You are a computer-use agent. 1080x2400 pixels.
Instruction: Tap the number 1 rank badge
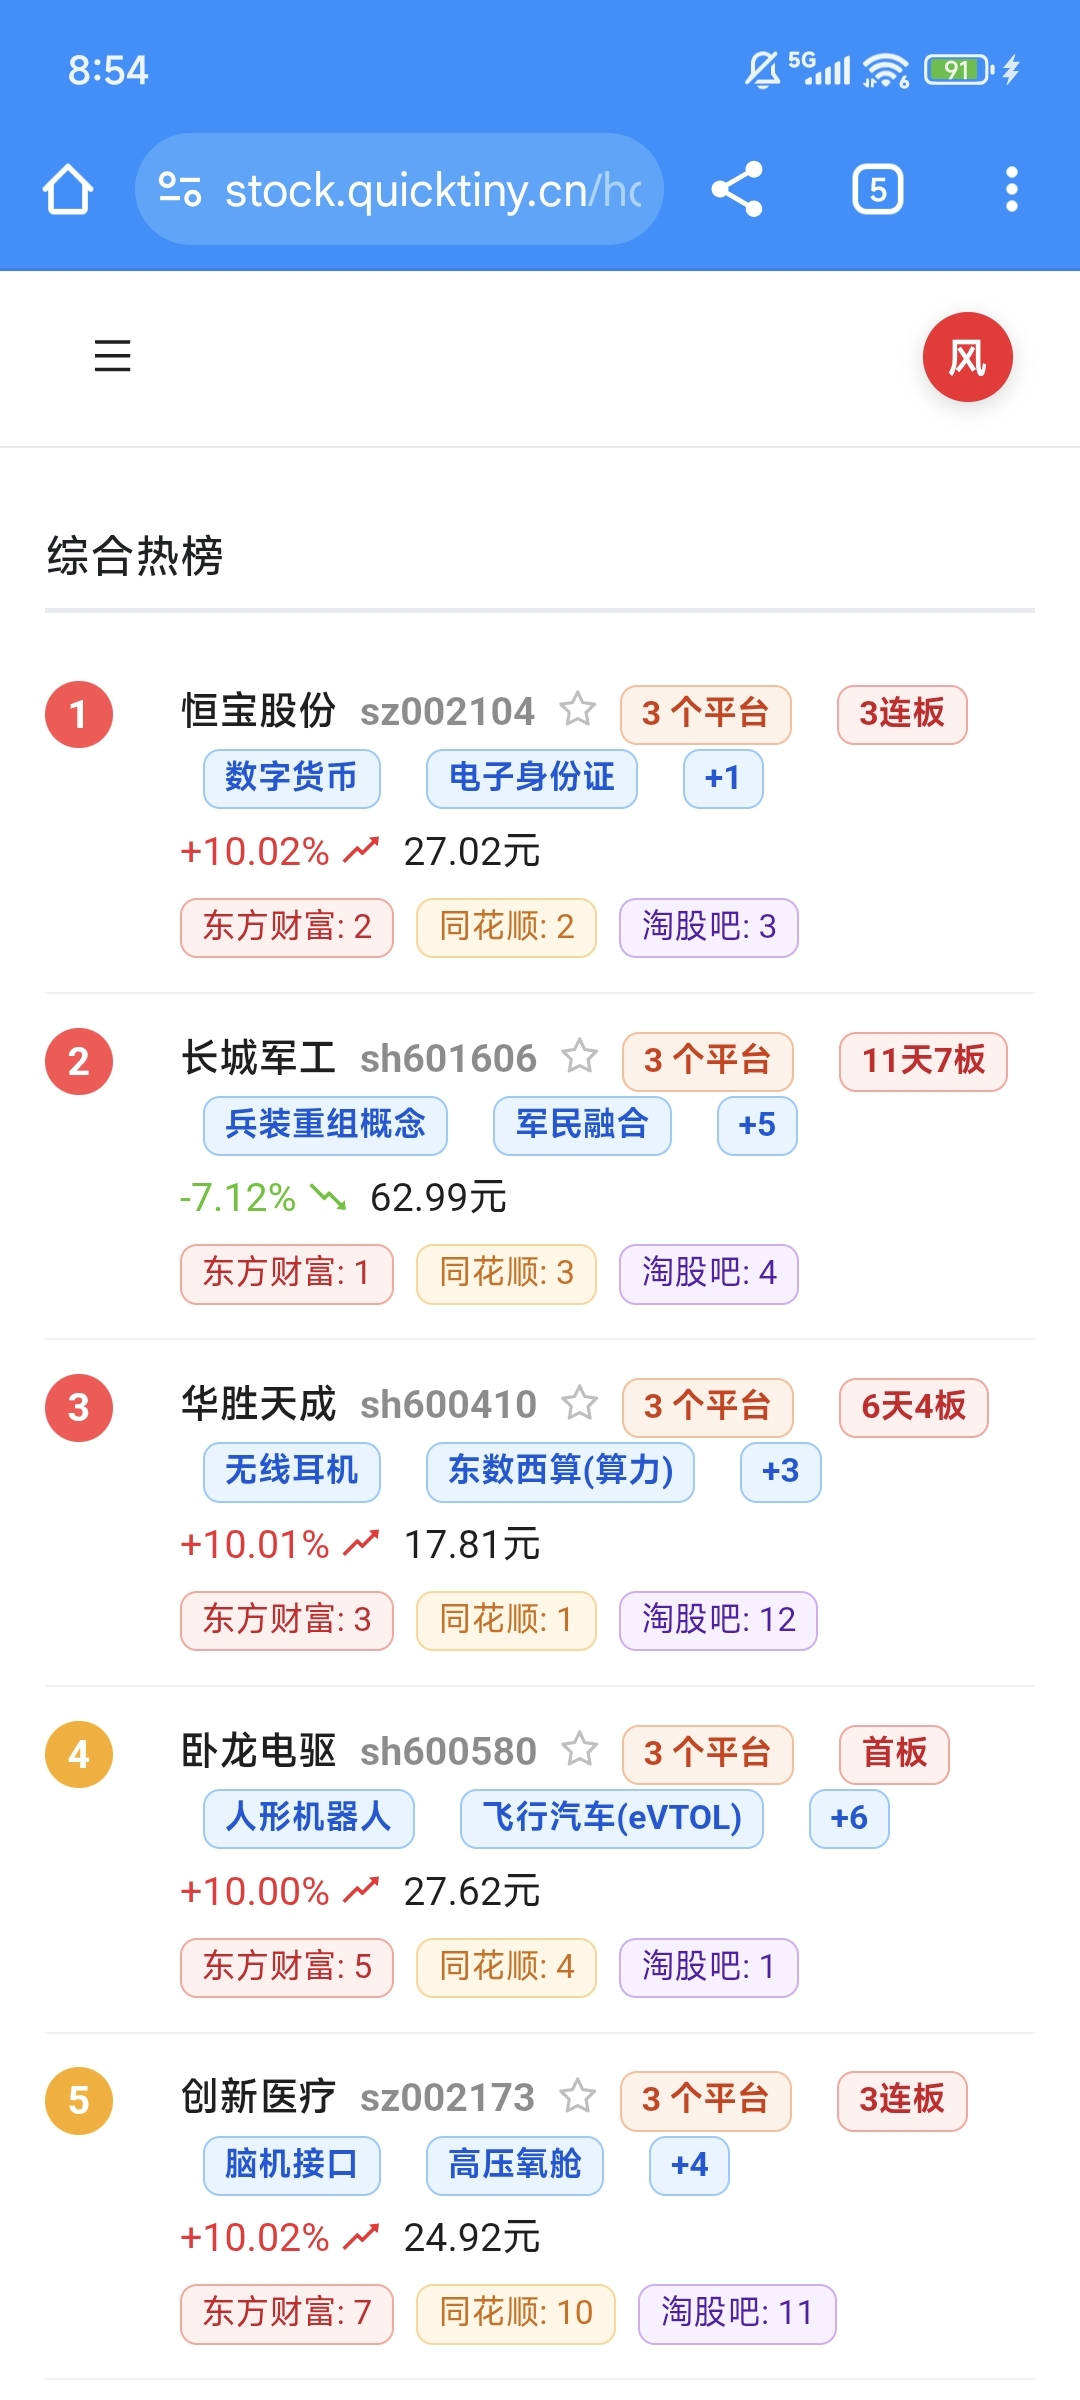[79, 714]
